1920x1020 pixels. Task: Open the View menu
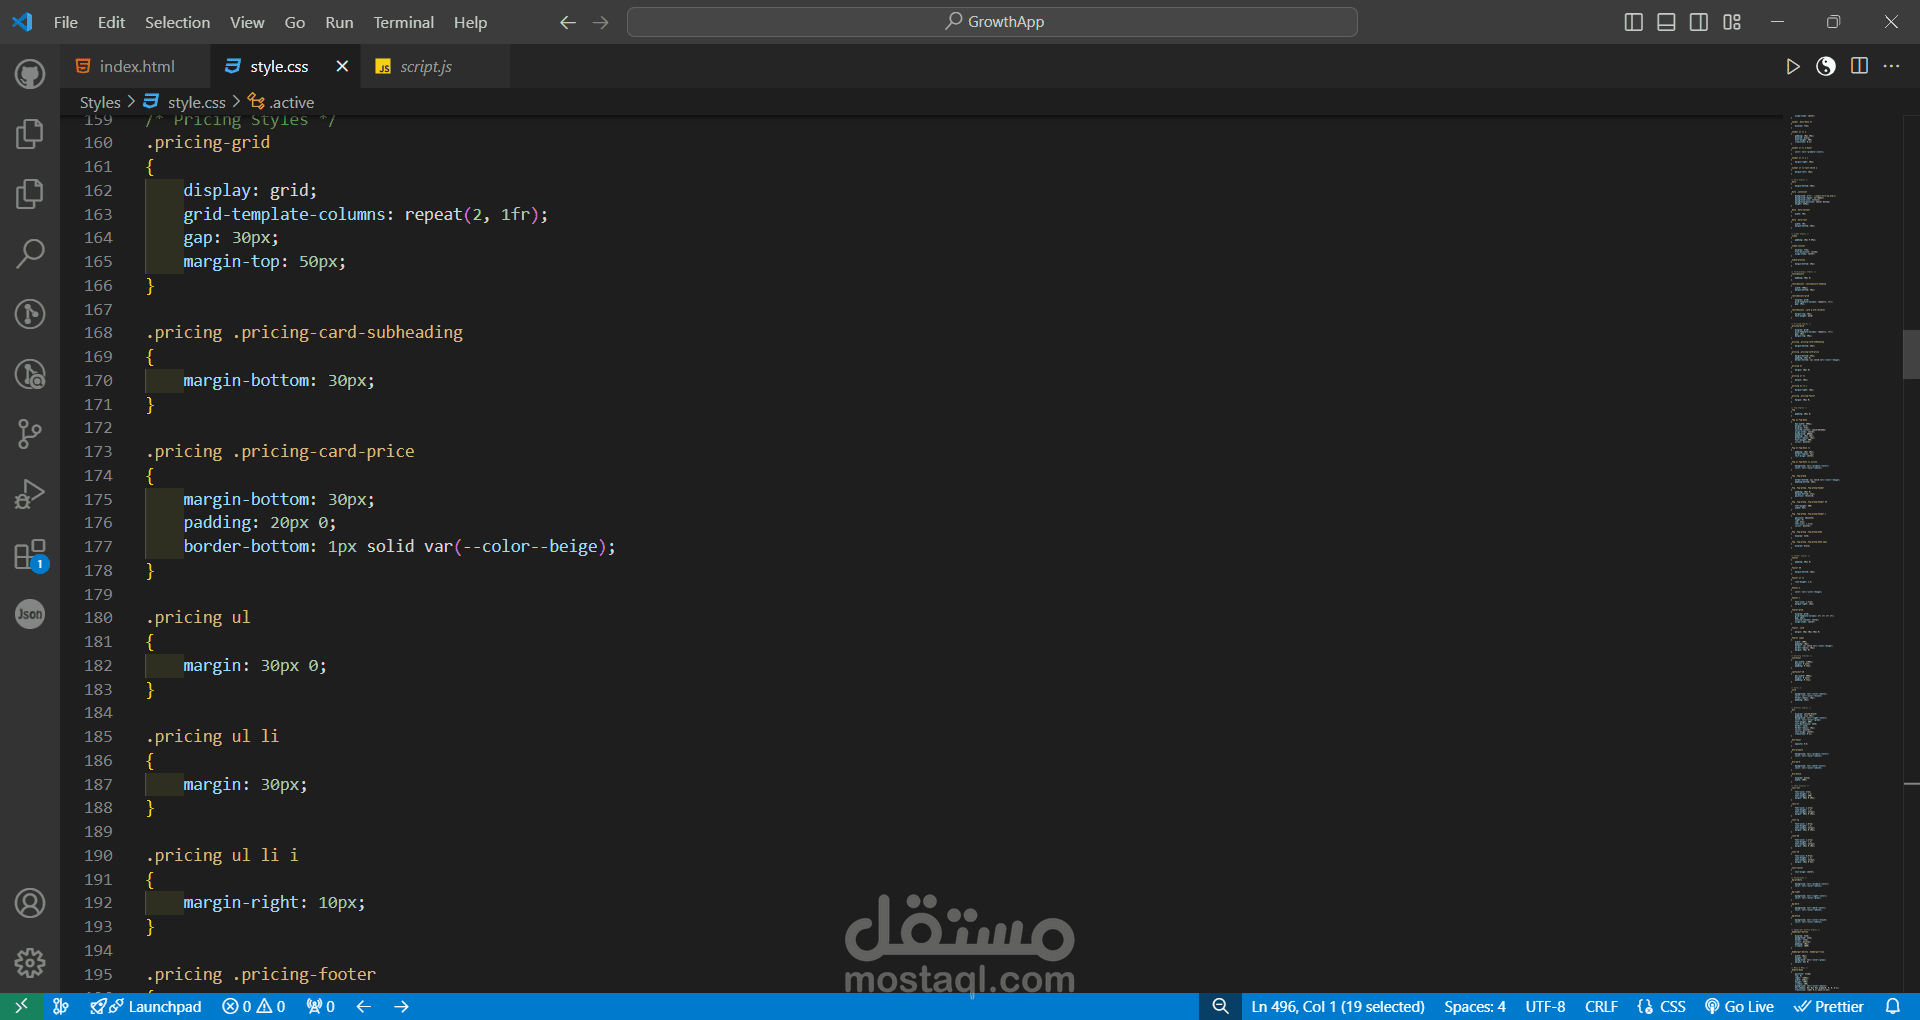(247, 22)
